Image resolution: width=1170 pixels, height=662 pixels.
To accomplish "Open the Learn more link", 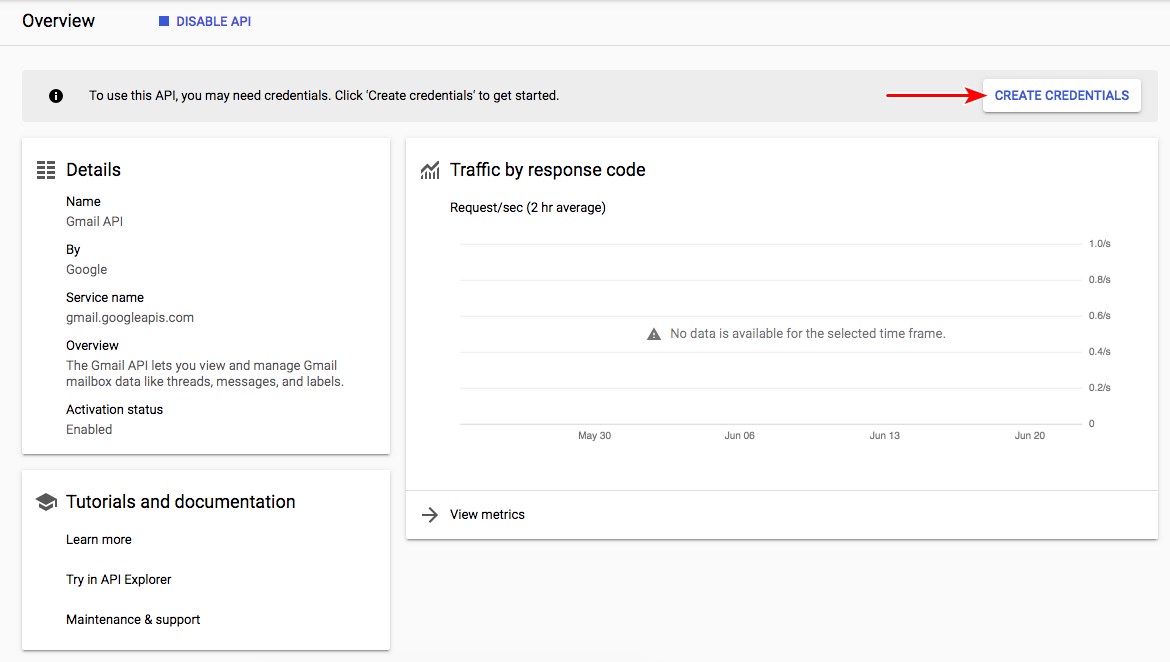I will point(98,539).
